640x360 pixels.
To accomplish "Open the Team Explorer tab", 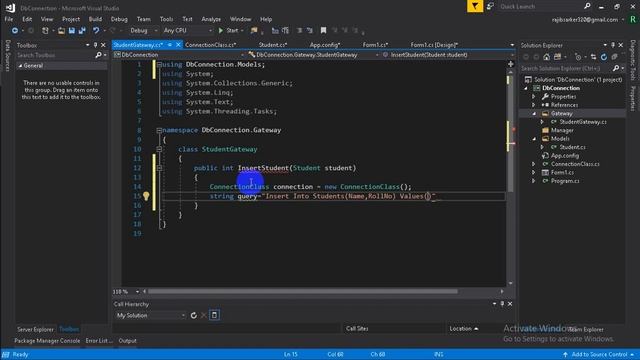I will [x=586, y=329].
